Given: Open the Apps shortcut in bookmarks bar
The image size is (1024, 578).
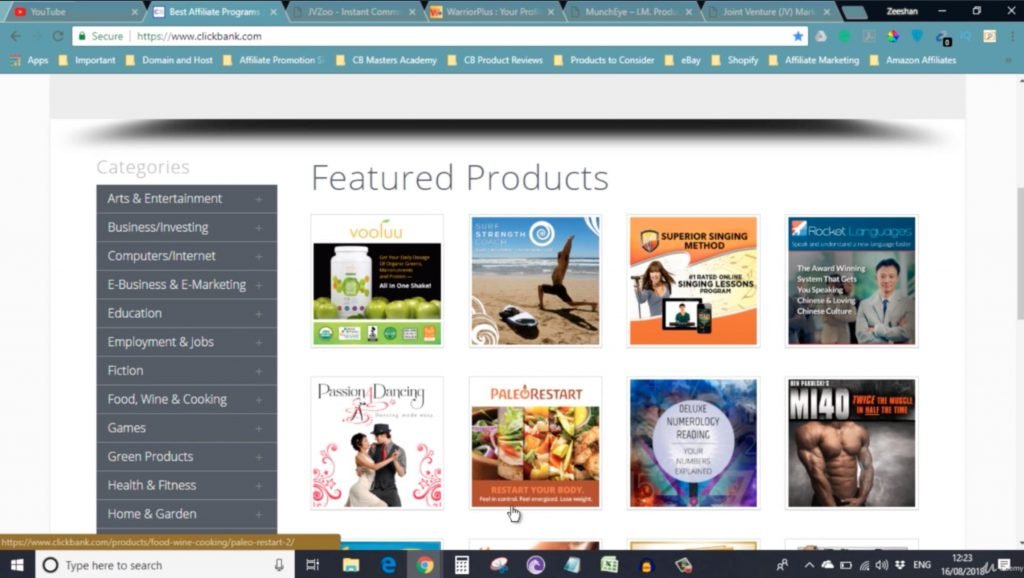Looking at the screenshot, I should 29,60.
